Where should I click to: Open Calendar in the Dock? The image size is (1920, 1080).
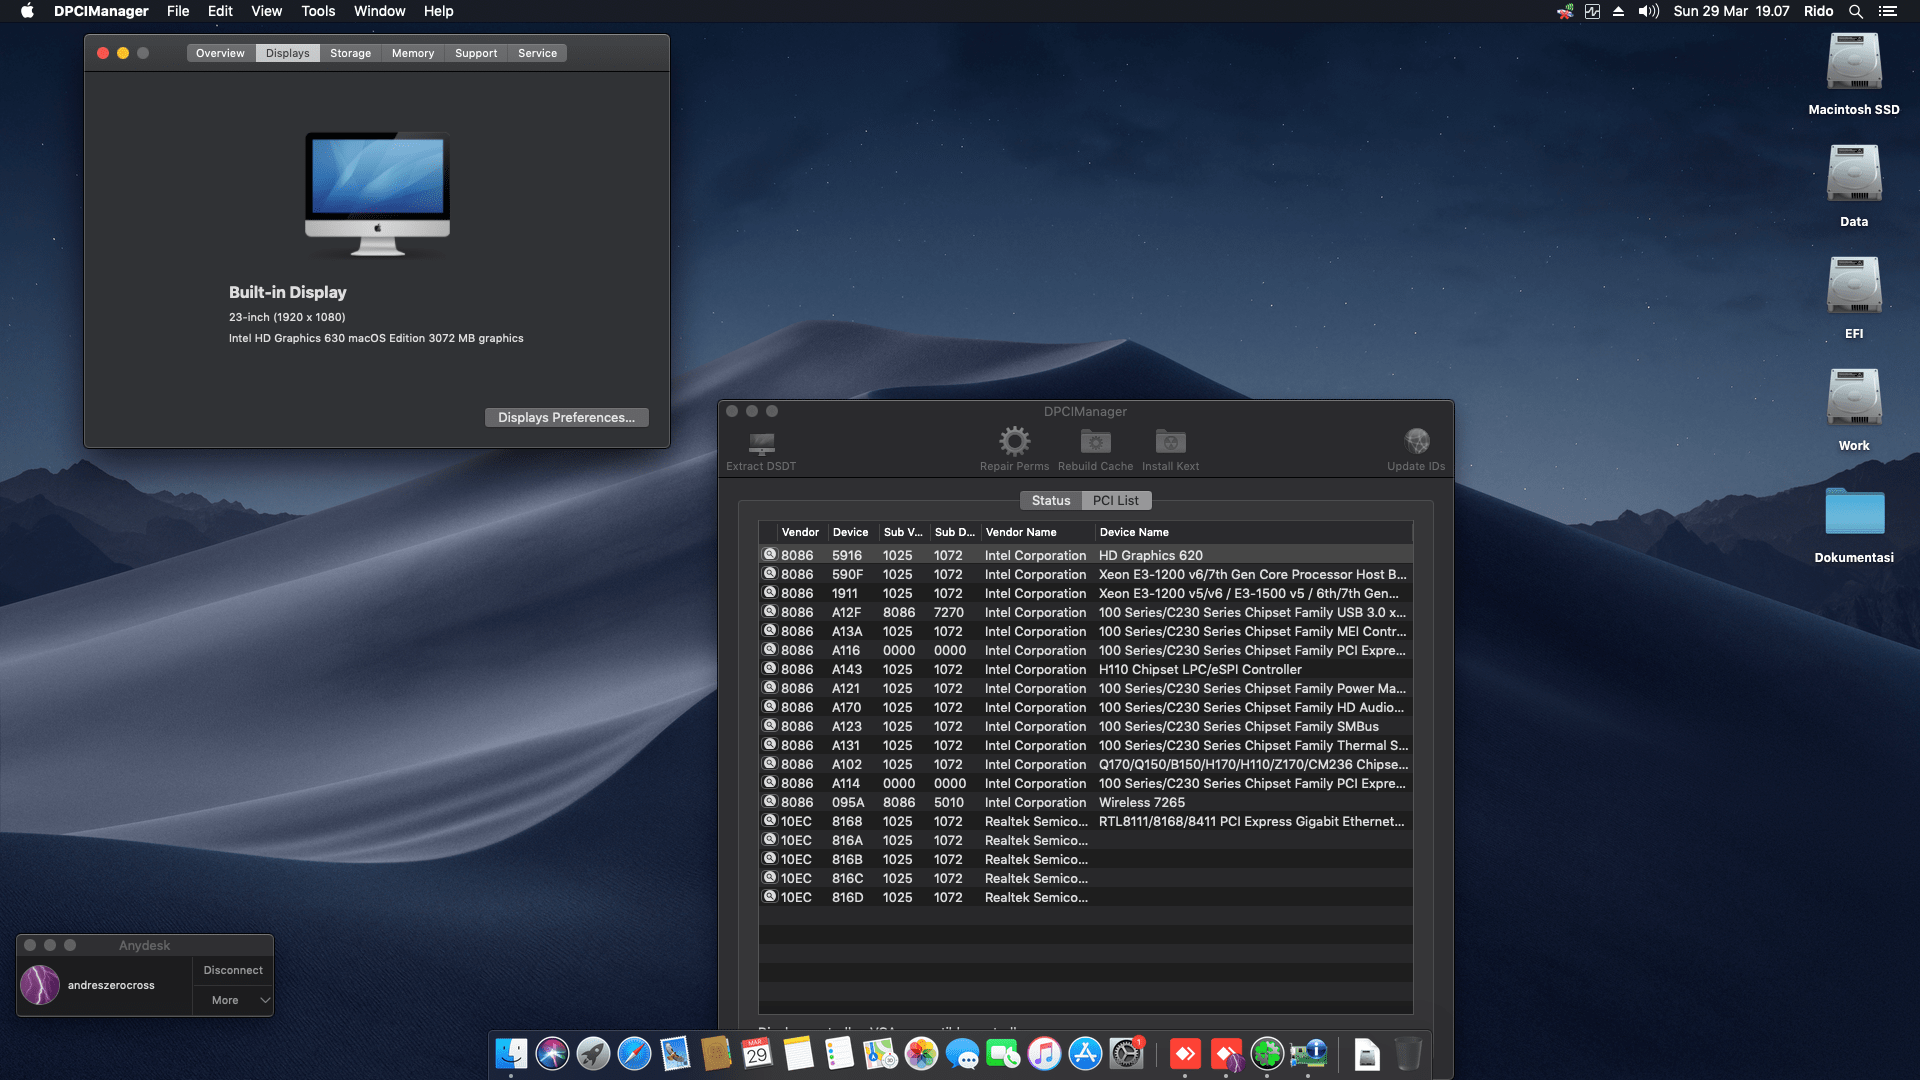click(757, 1053)
